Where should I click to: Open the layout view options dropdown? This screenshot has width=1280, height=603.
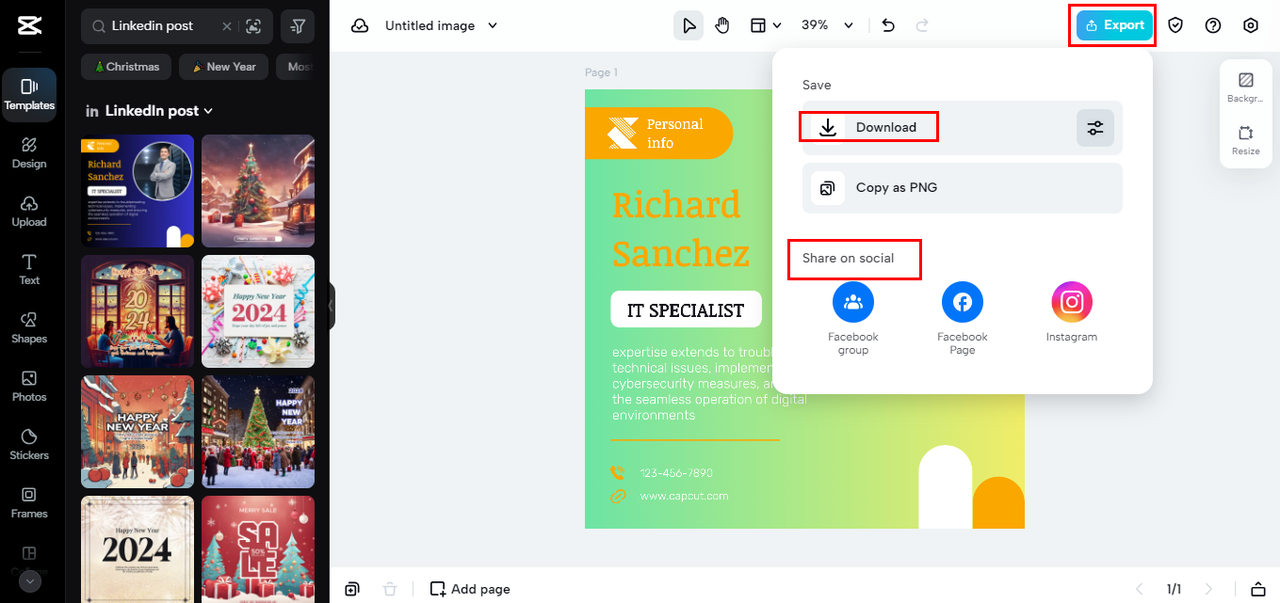766,26
